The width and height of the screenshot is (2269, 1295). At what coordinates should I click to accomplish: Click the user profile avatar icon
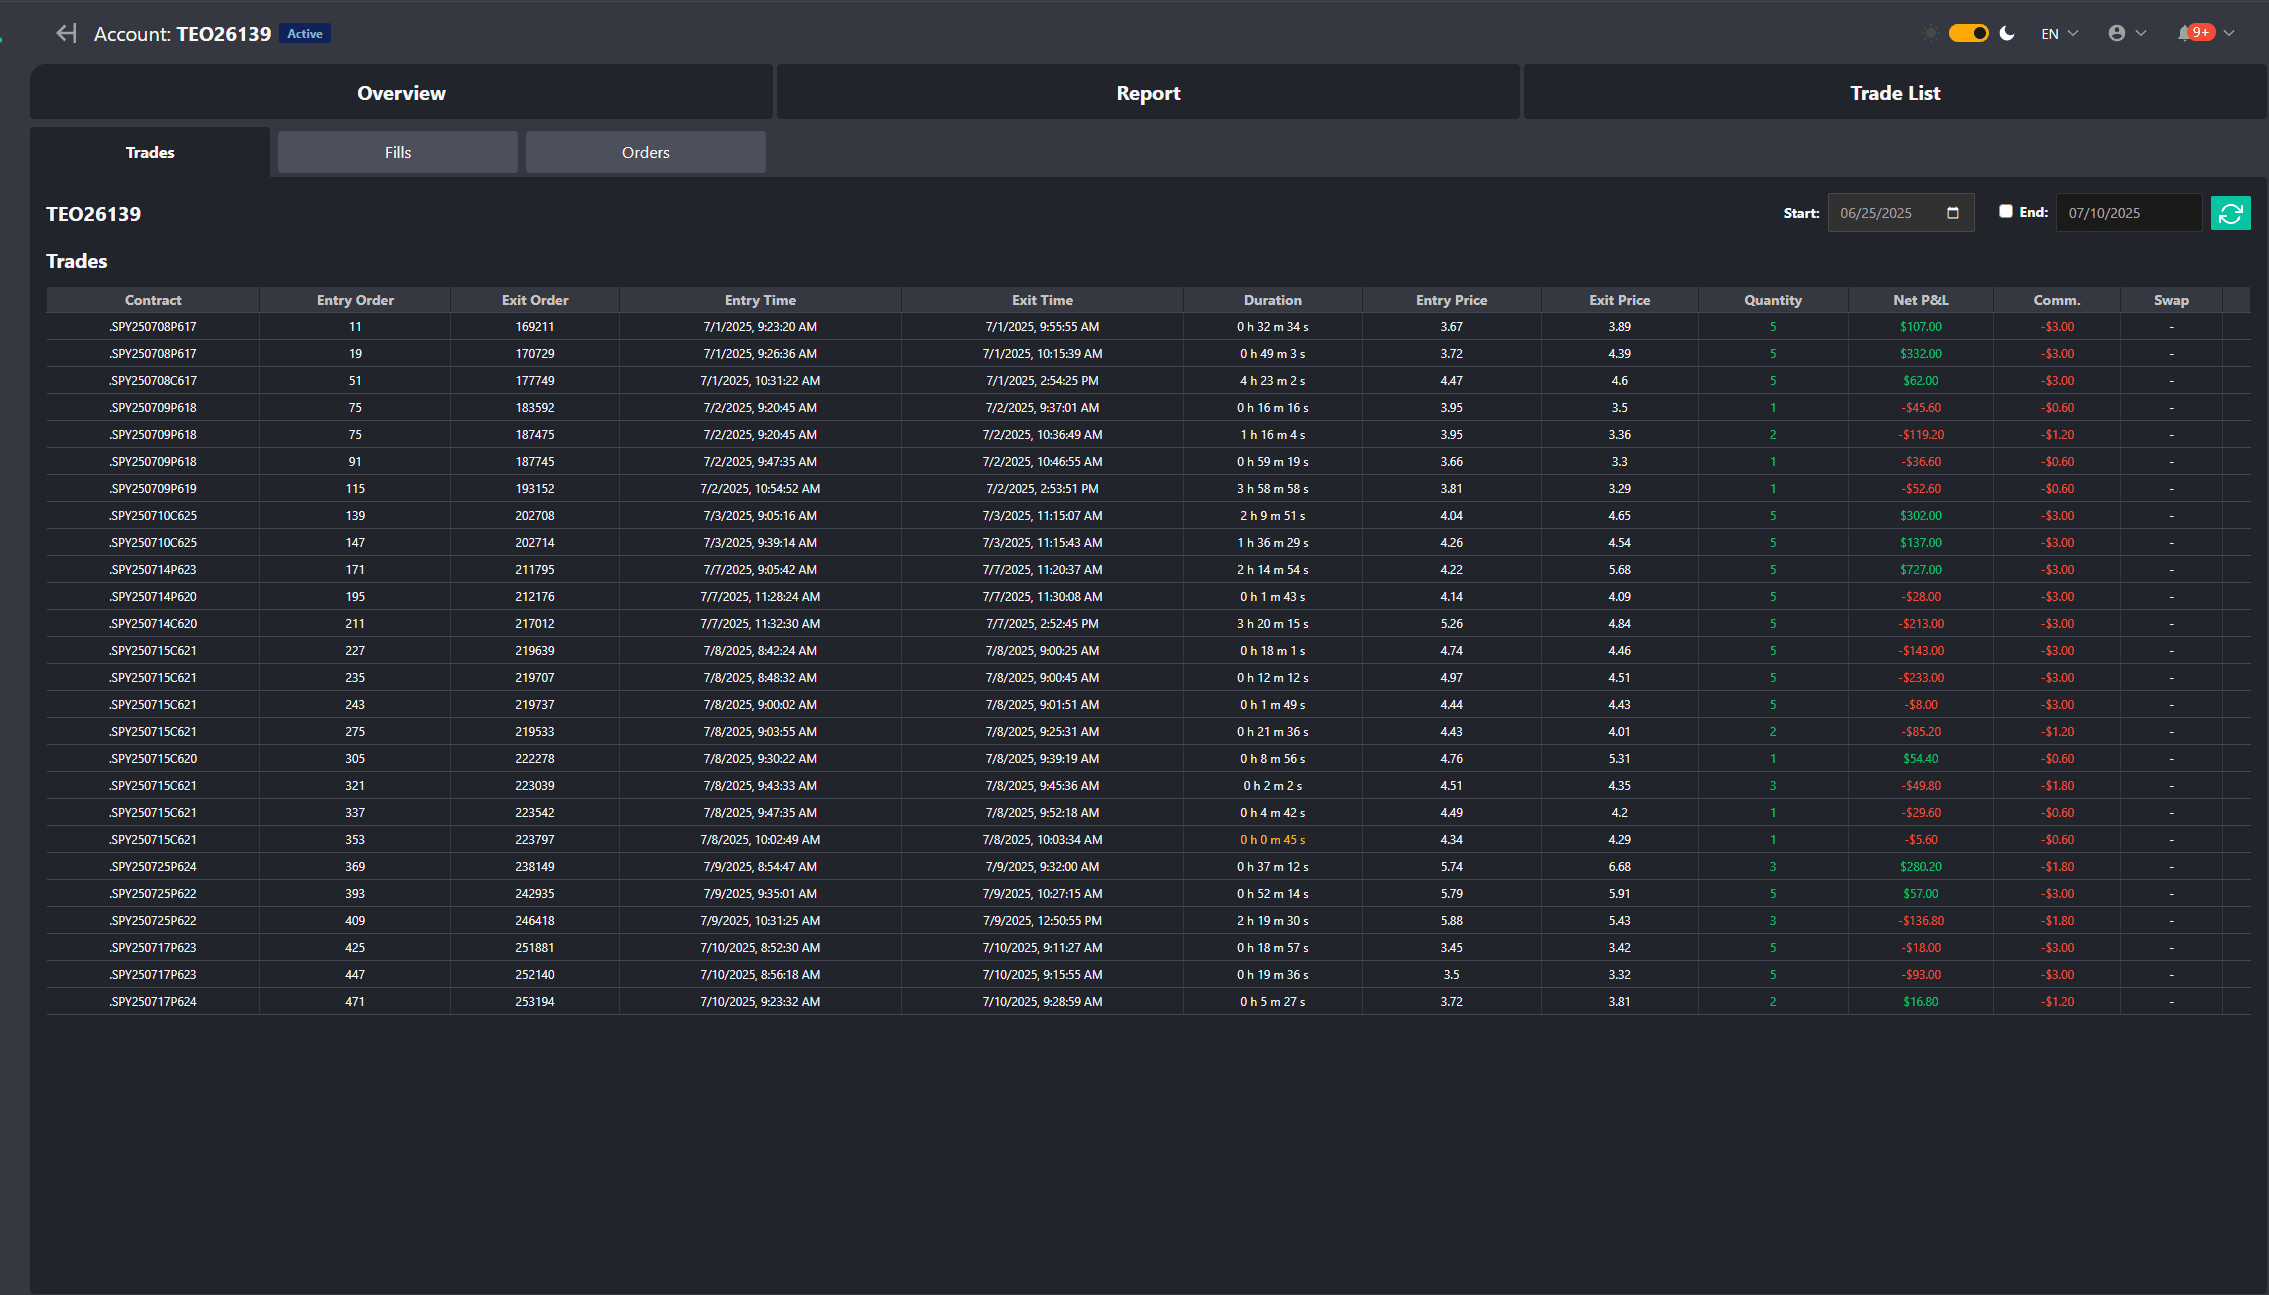click(2117, 33)
